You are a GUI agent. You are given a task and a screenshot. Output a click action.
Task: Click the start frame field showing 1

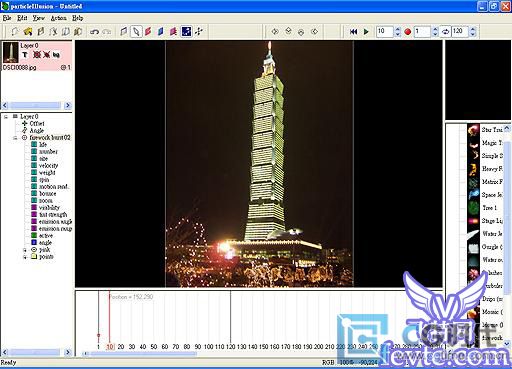click(x=423, y=32)
